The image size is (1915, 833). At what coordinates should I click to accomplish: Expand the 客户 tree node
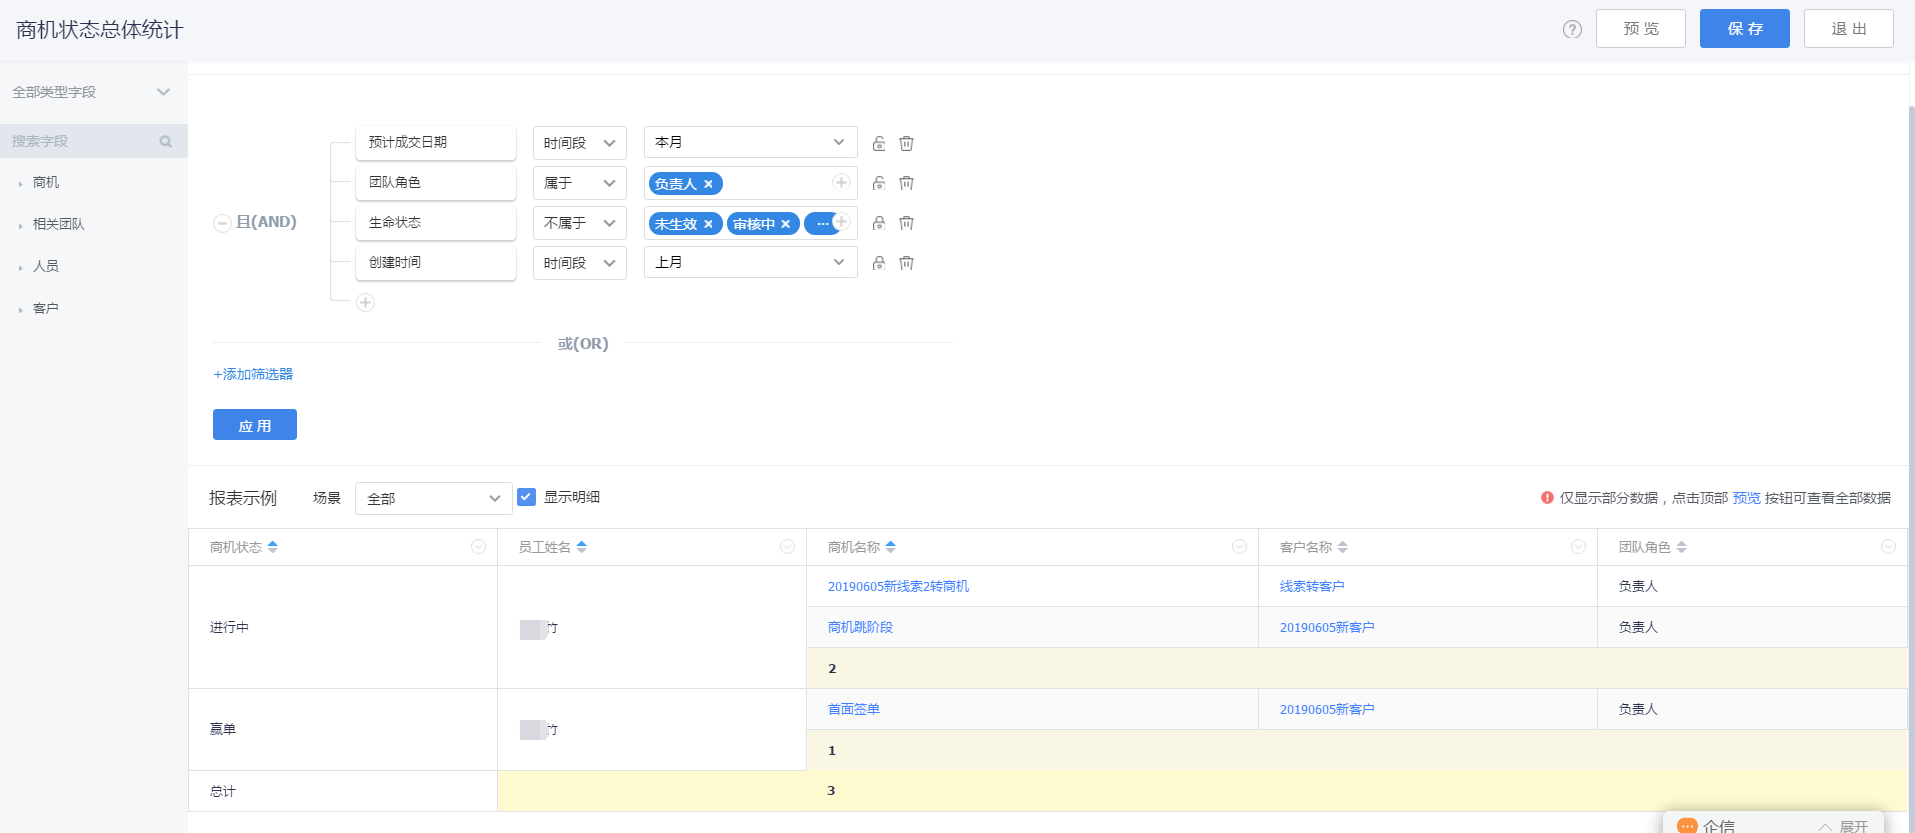20,310
